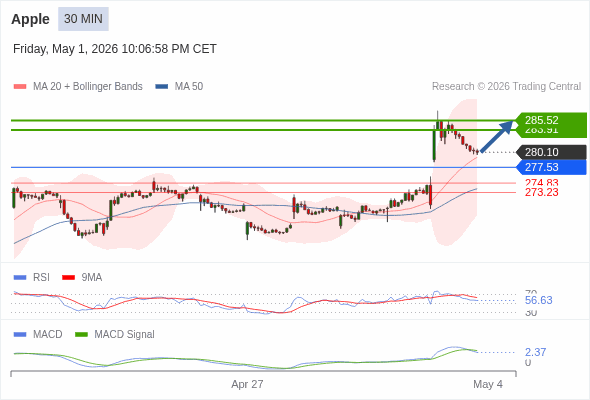The height and width of the screenshot is (400, 590).
Task: Click the 285.52 green target price label
Action: tap(551, 120)
